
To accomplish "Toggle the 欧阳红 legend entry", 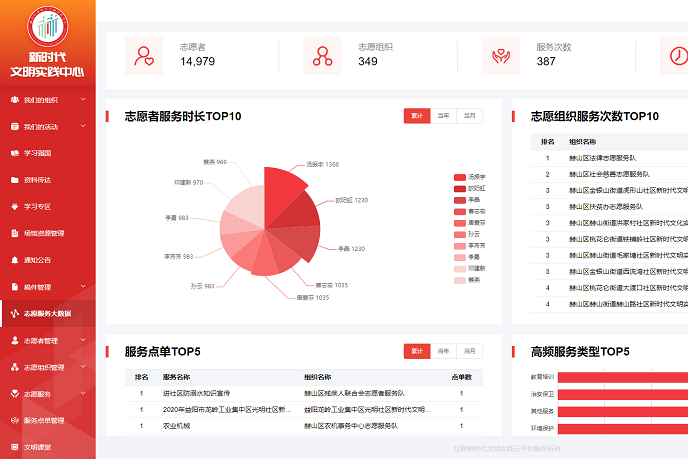I will (469, 189).
